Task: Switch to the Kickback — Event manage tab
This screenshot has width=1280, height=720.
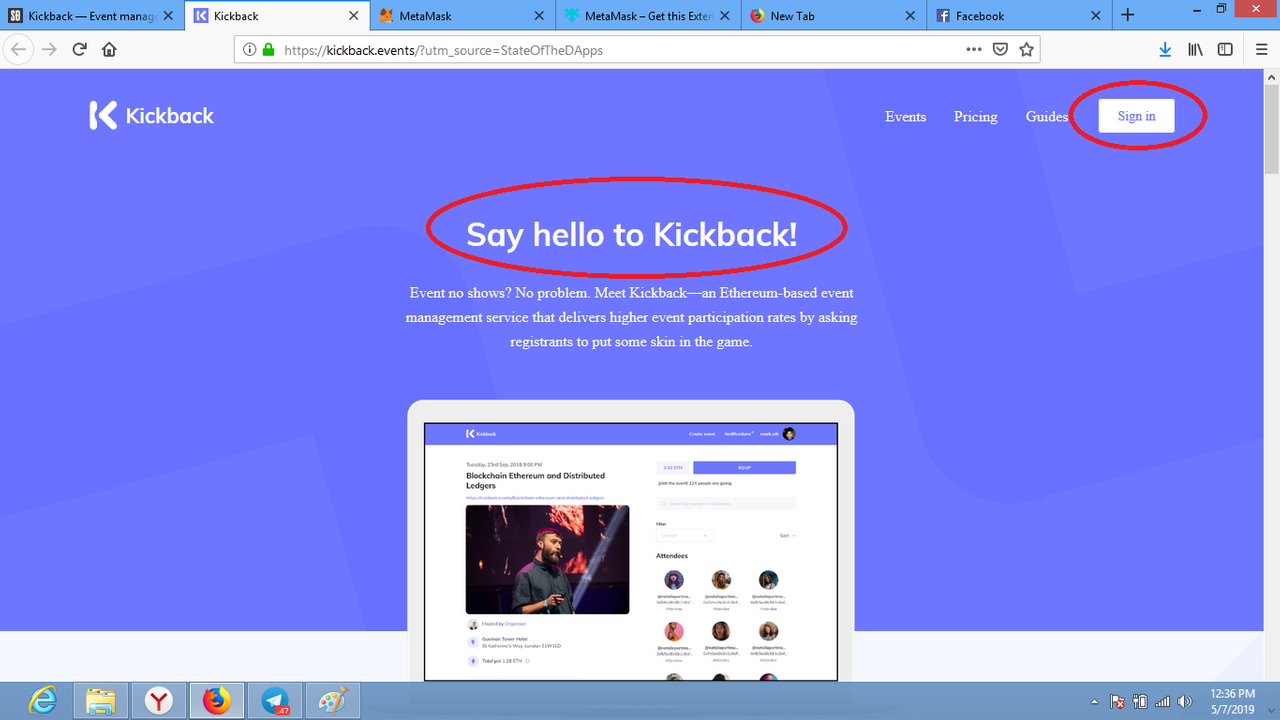Action: (92, 15)
